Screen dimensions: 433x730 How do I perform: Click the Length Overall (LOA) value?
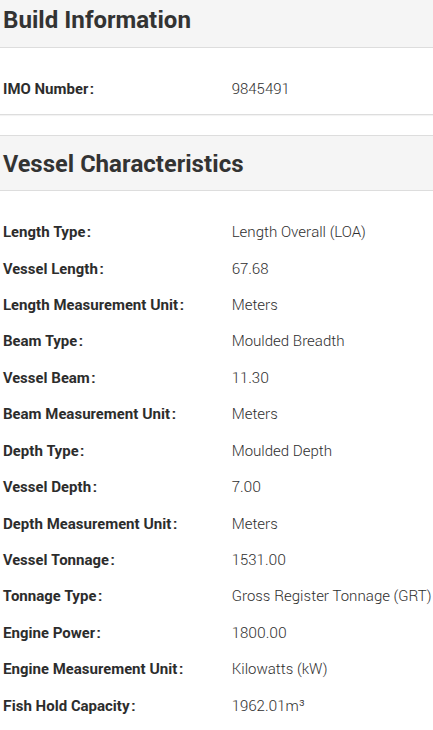(298, 232)
